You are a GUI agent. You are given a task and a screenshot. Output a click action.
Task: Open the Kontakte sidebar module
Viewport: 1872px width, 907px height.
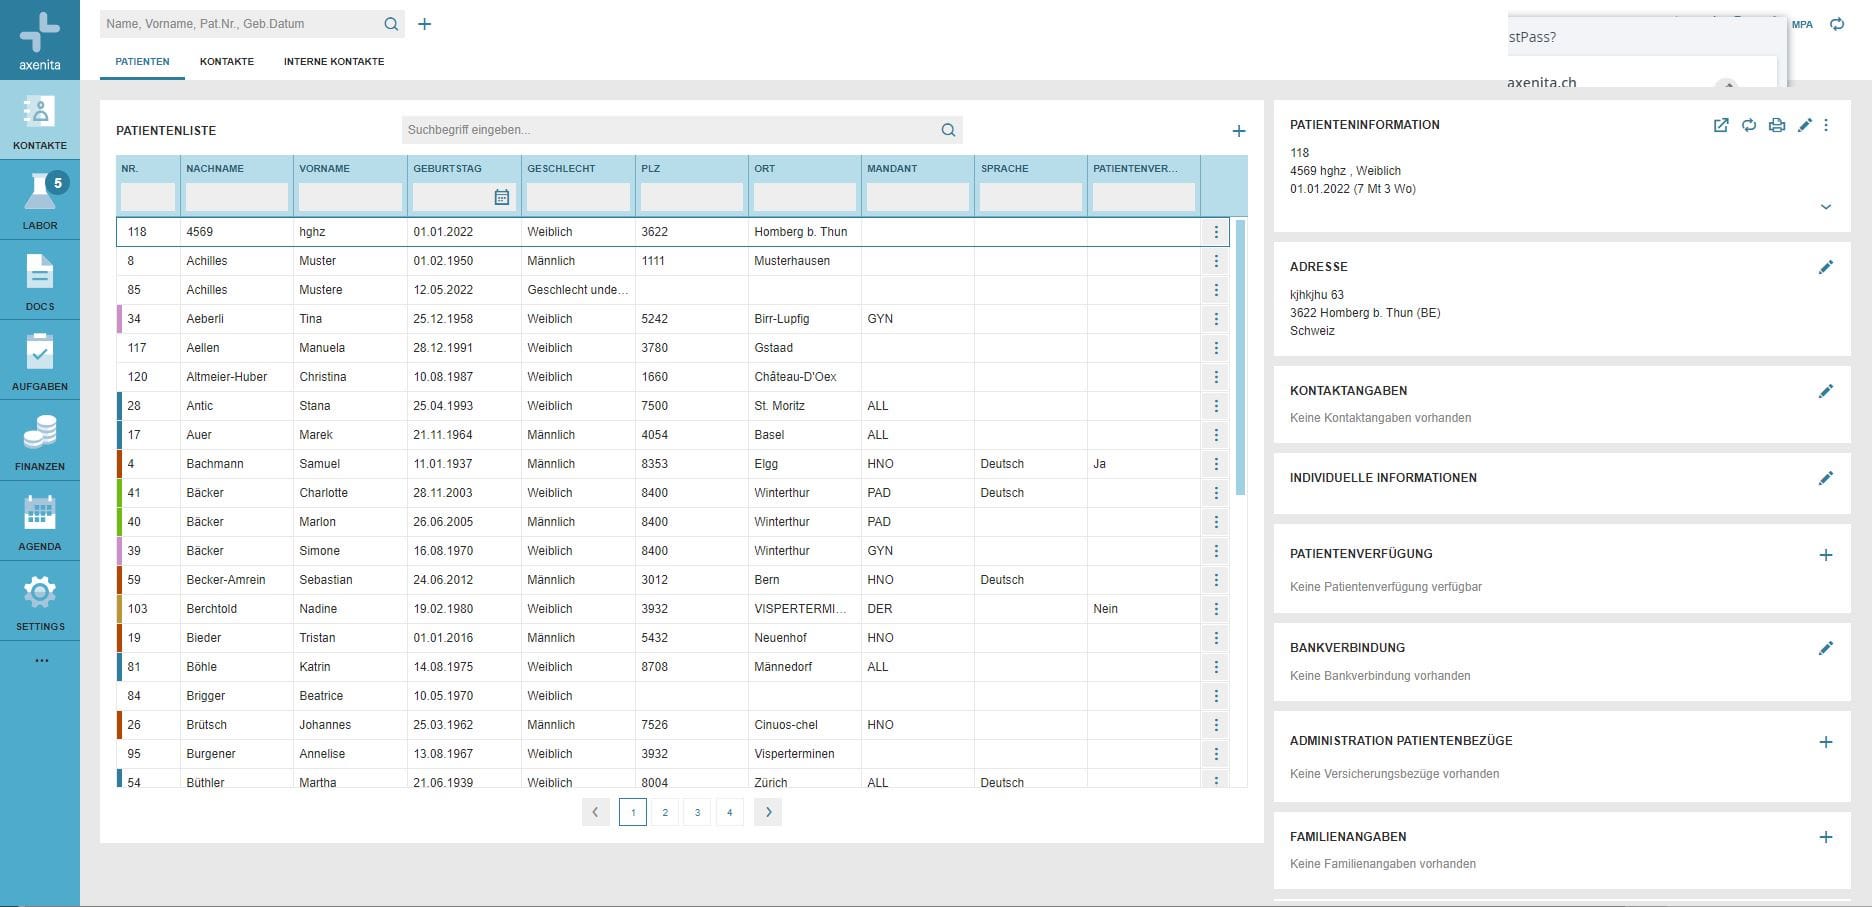[x=40, y=120]
